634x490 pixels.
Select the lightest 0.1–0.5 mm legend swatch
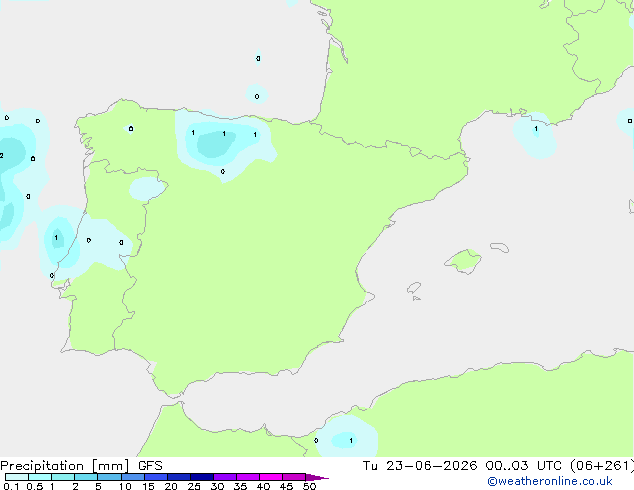[17, 477]
